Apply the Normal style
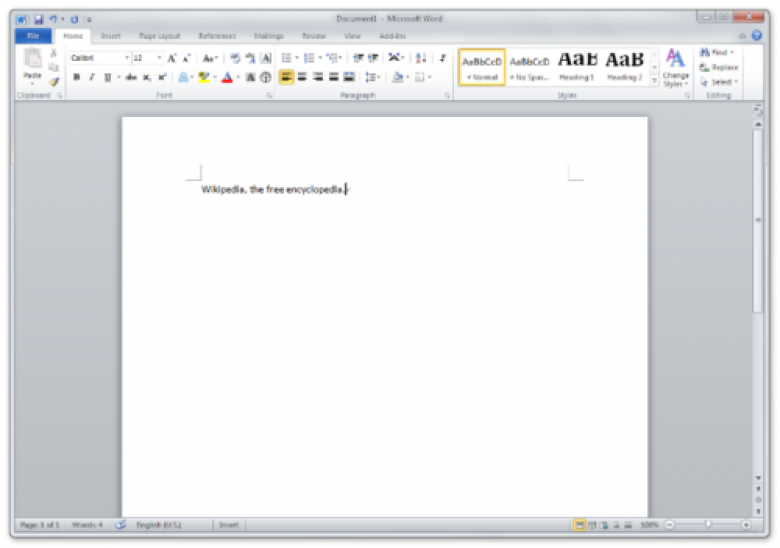The image size is (780, 548). 482,67
